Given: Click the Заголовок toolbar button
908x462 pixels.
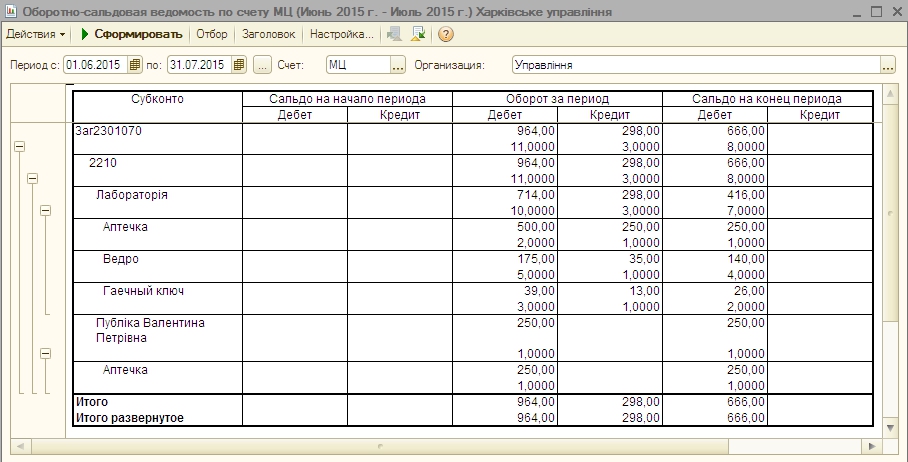Looking at the screenshot, I should 269,34.
